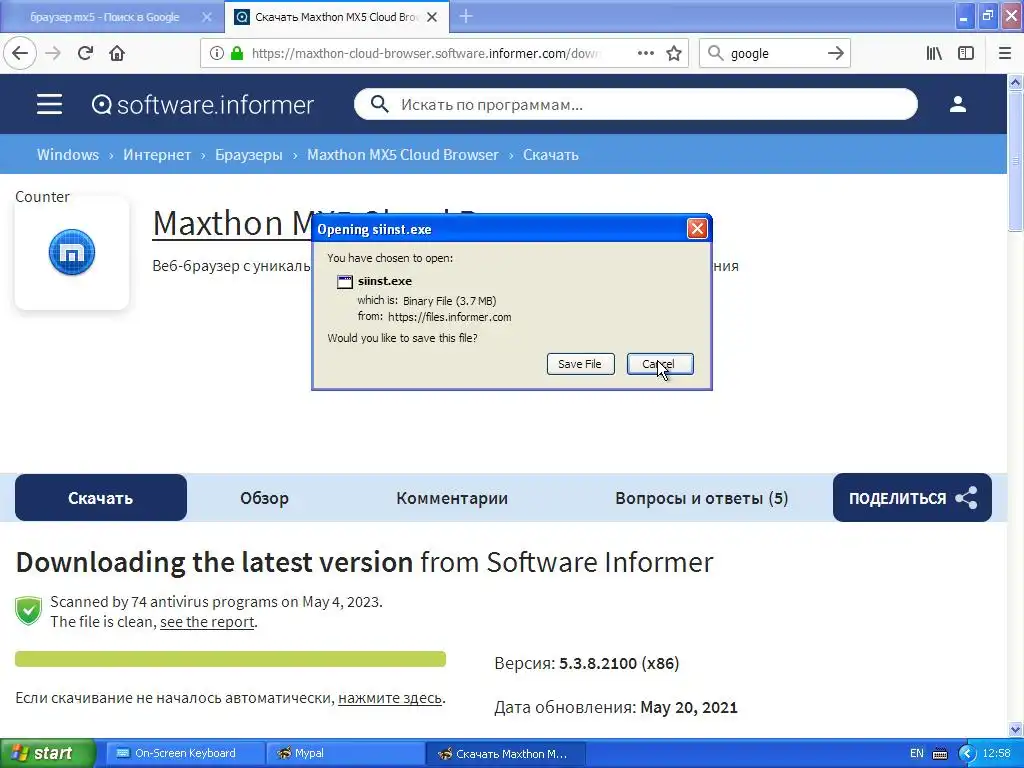1024x768 pixels.
Task: Click the google browser search box
Action: point(775,53)
